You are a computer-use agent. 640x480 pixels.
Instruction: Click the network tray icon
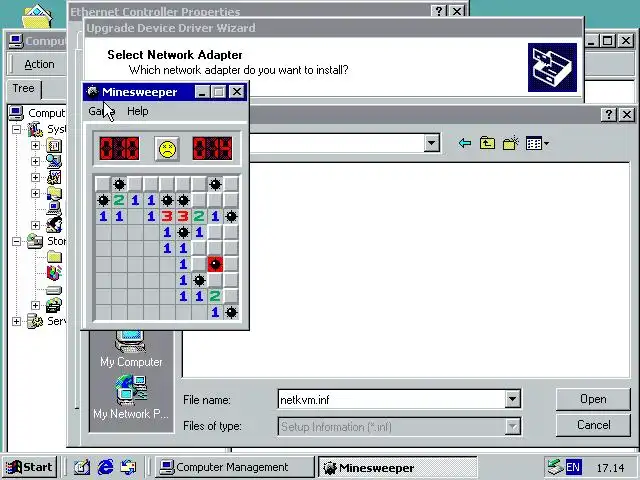555,467
